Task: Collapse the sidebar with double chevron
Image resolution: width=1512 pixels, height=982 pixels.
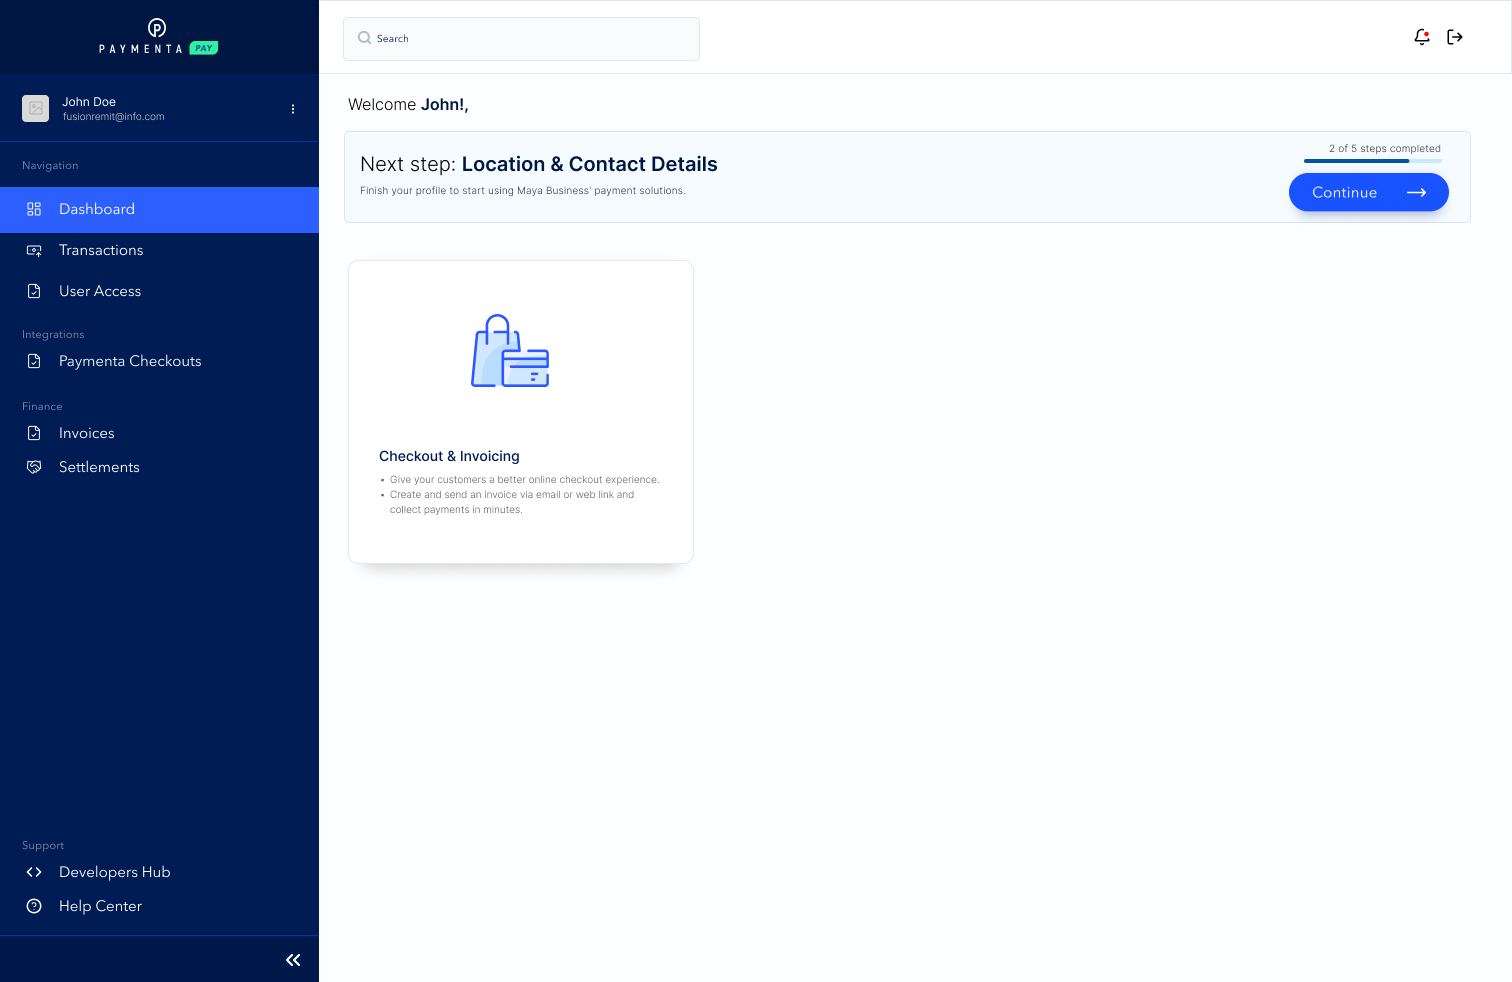Action: (x=293, y=960)
